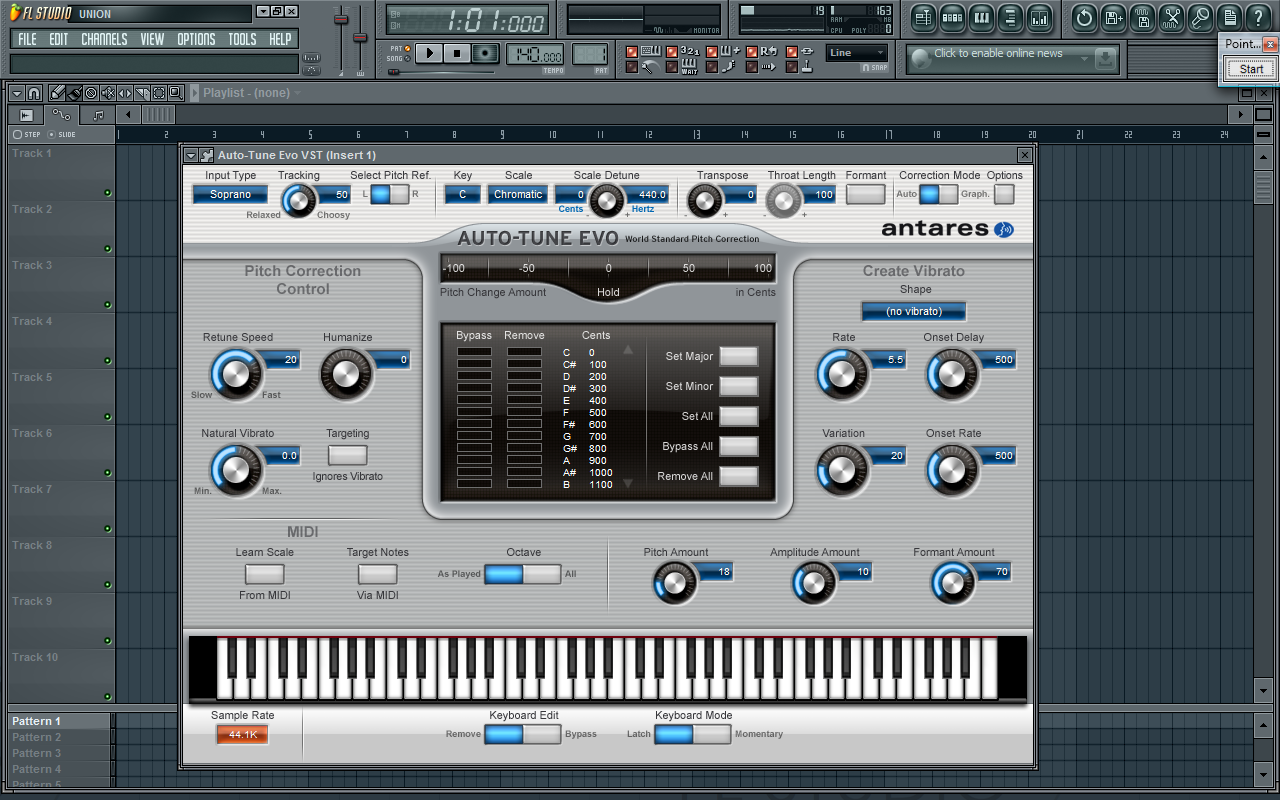The width and height of the screenshot is (1280, 800).
Task: Open the TOOLS menu
Action: 242,39
